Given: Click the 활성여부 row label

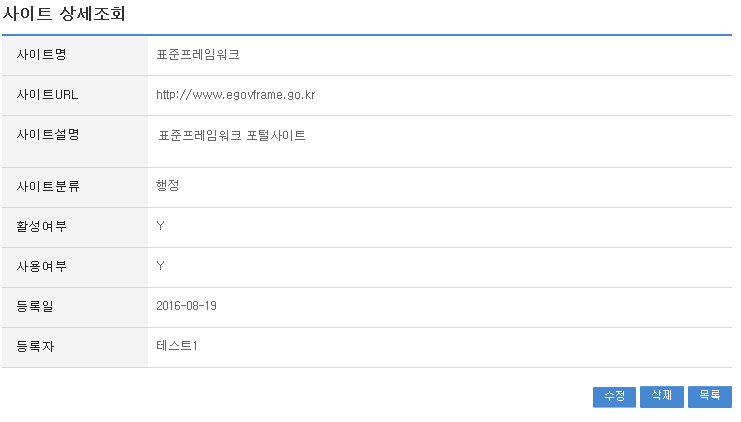Looking at the screenshot, I should pos(41,226).
